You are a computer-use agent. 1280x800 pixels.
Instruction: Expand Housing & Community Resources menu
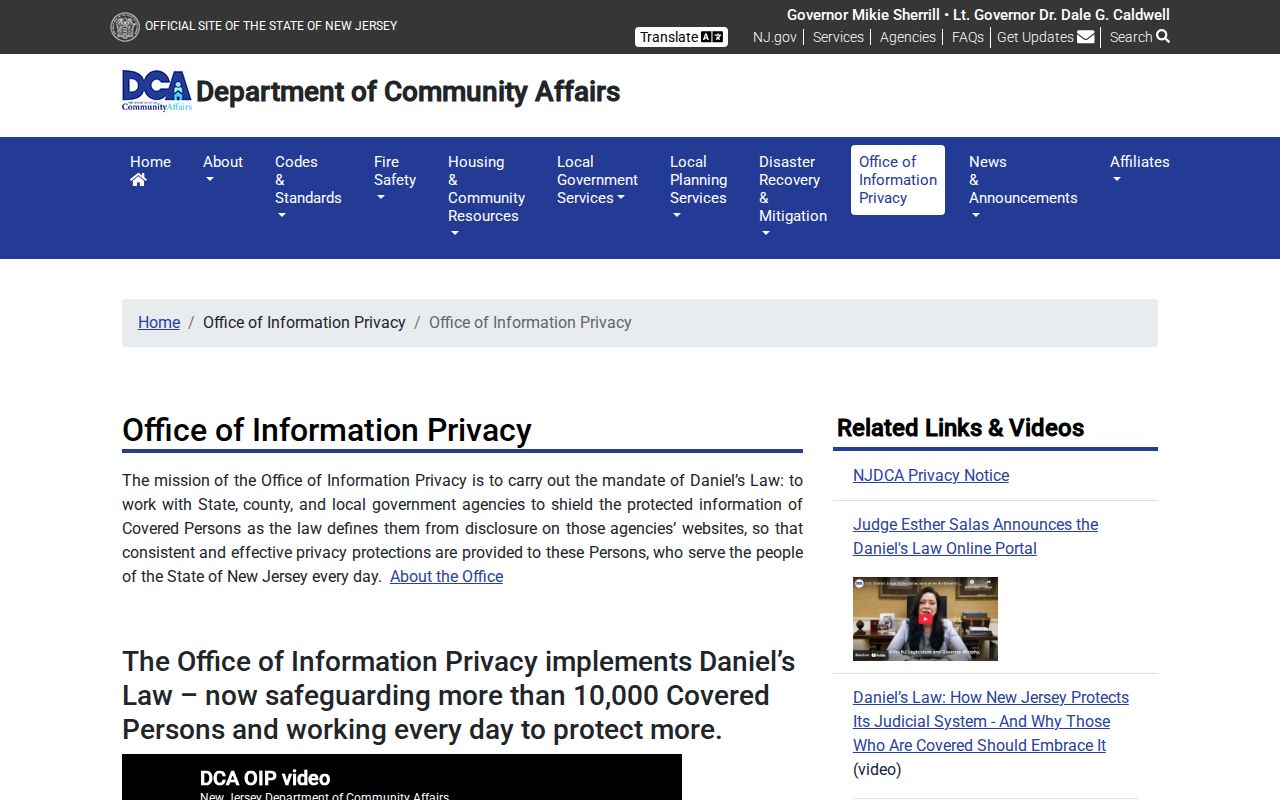486,197
